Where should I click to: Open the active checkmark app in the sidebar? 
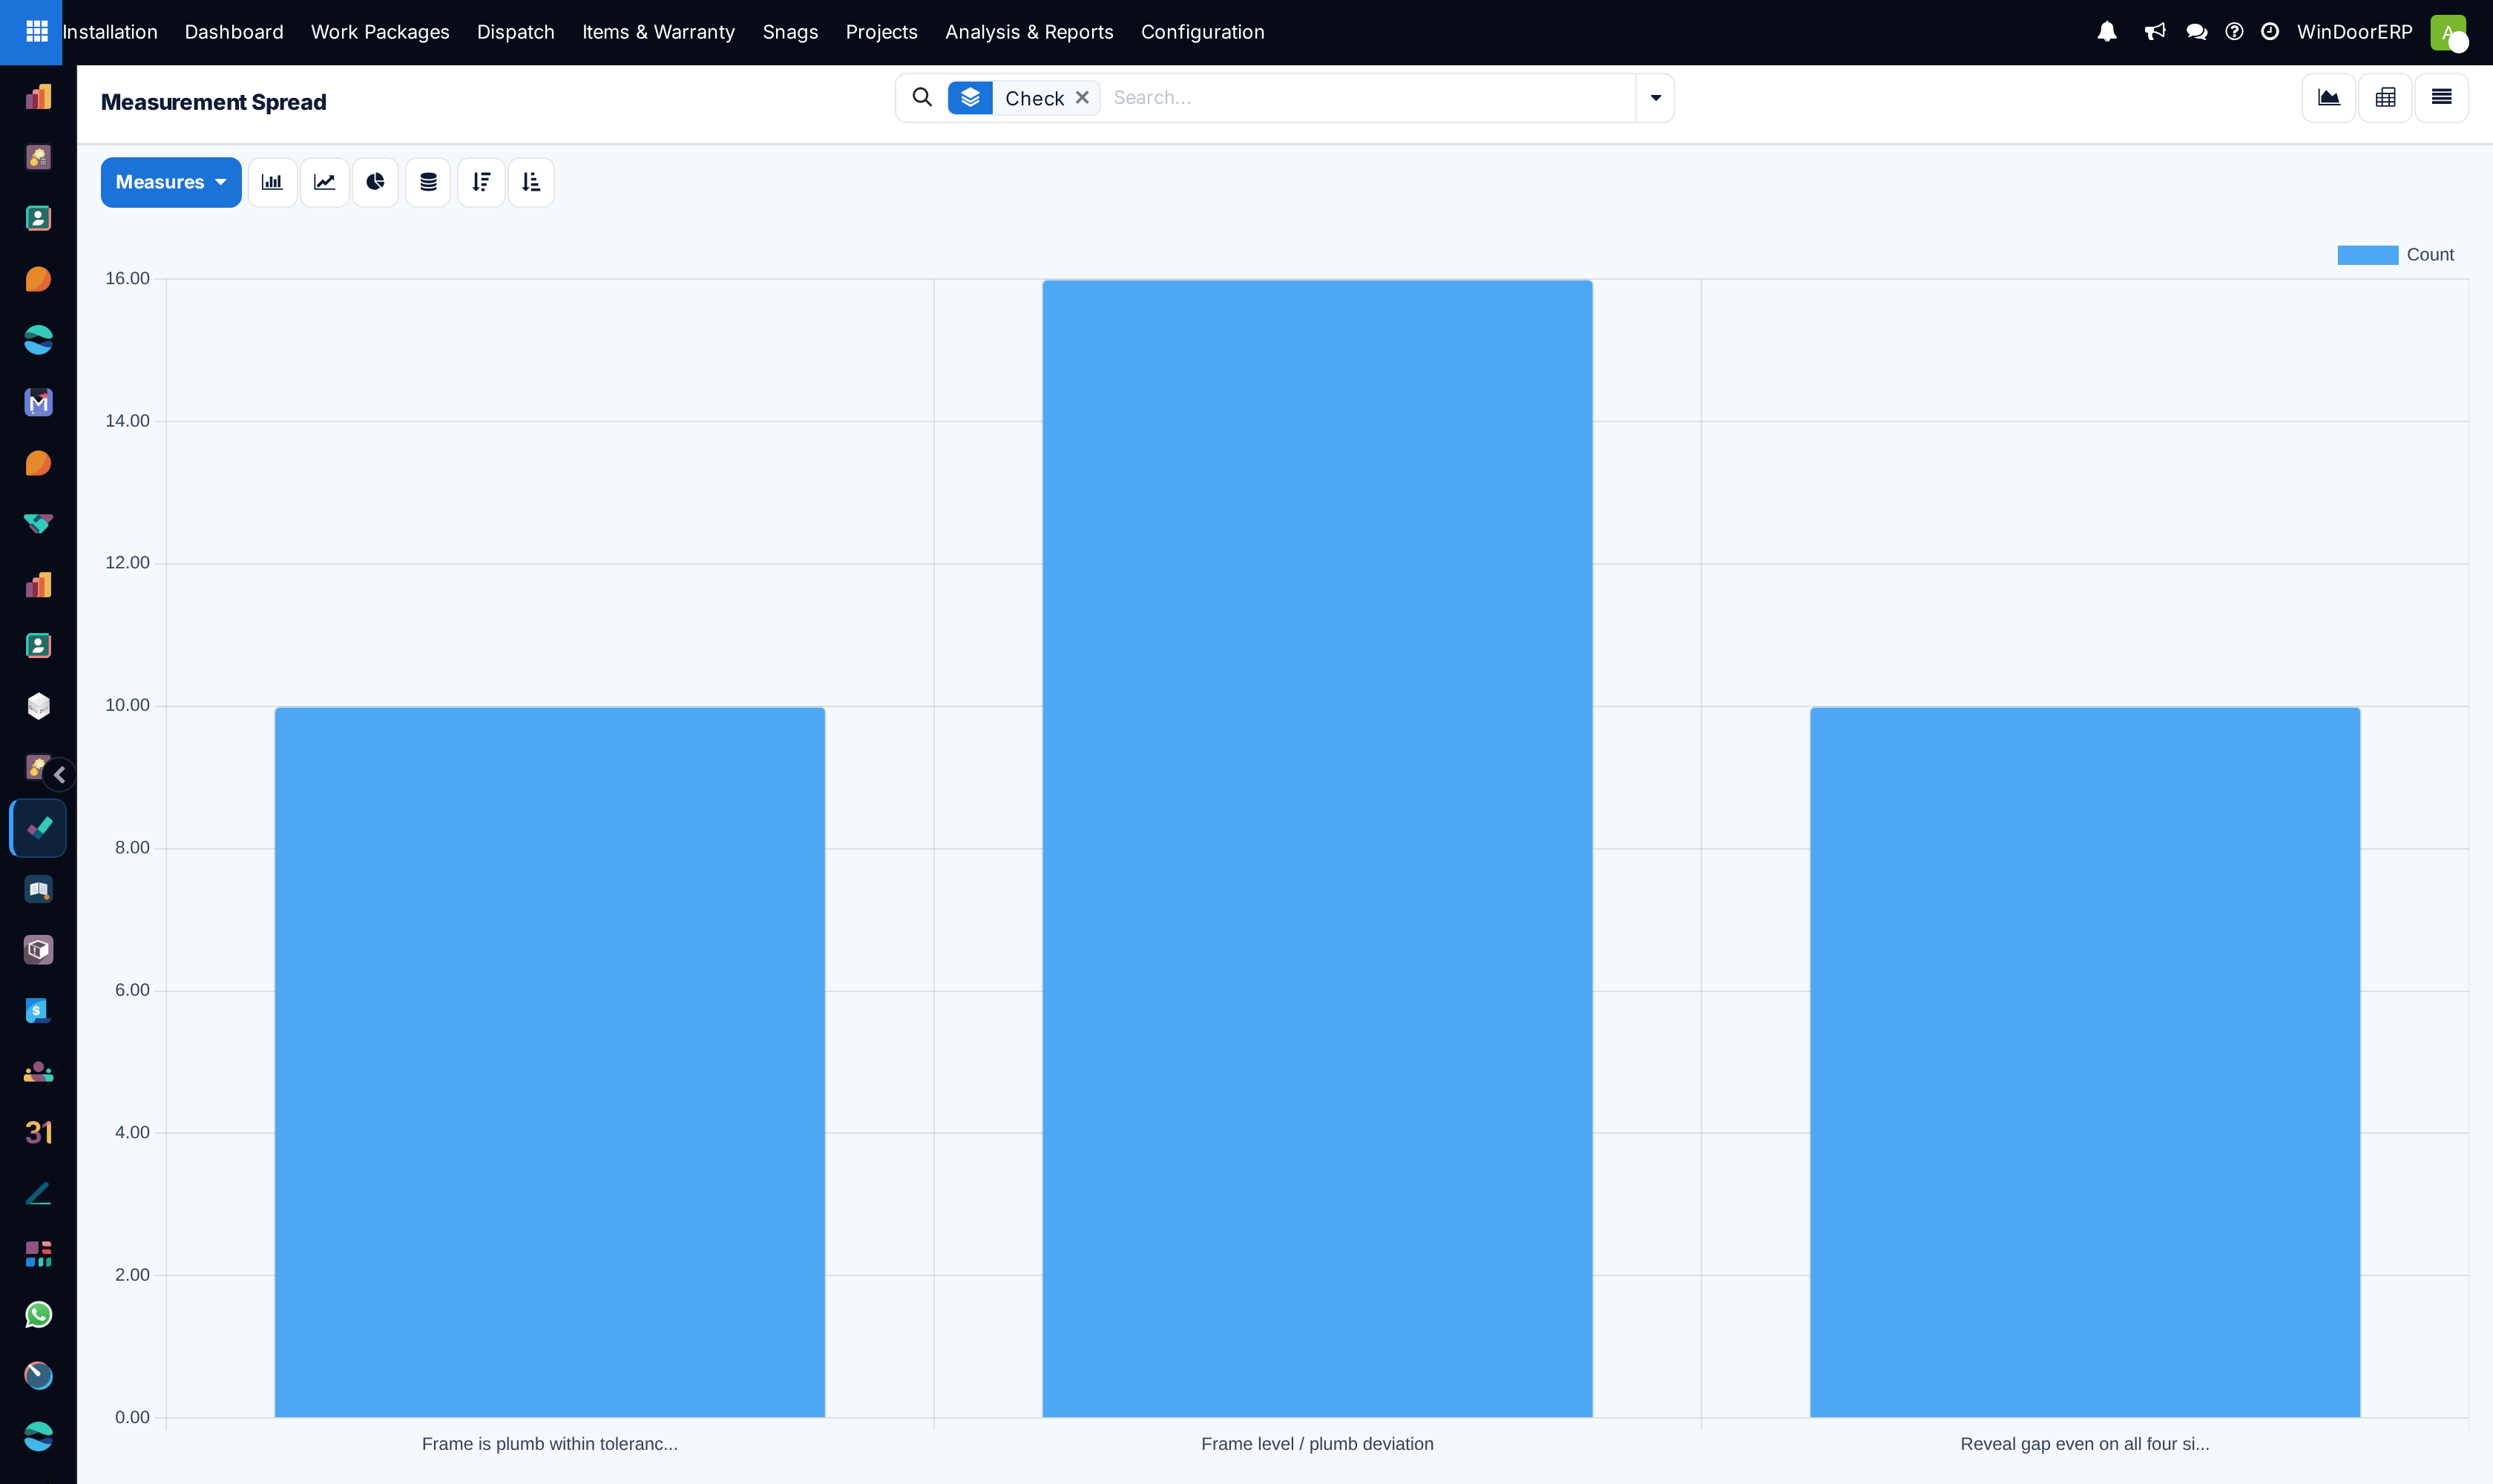[38, 828]
